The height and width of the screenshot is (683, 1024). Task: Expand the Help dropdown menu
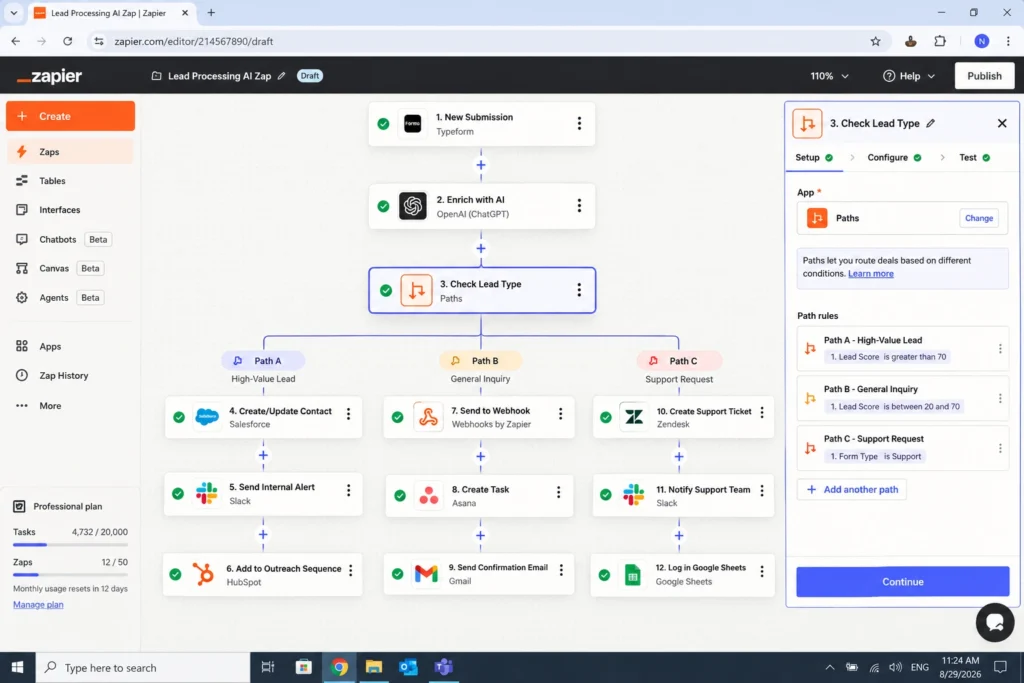(909, 76)
